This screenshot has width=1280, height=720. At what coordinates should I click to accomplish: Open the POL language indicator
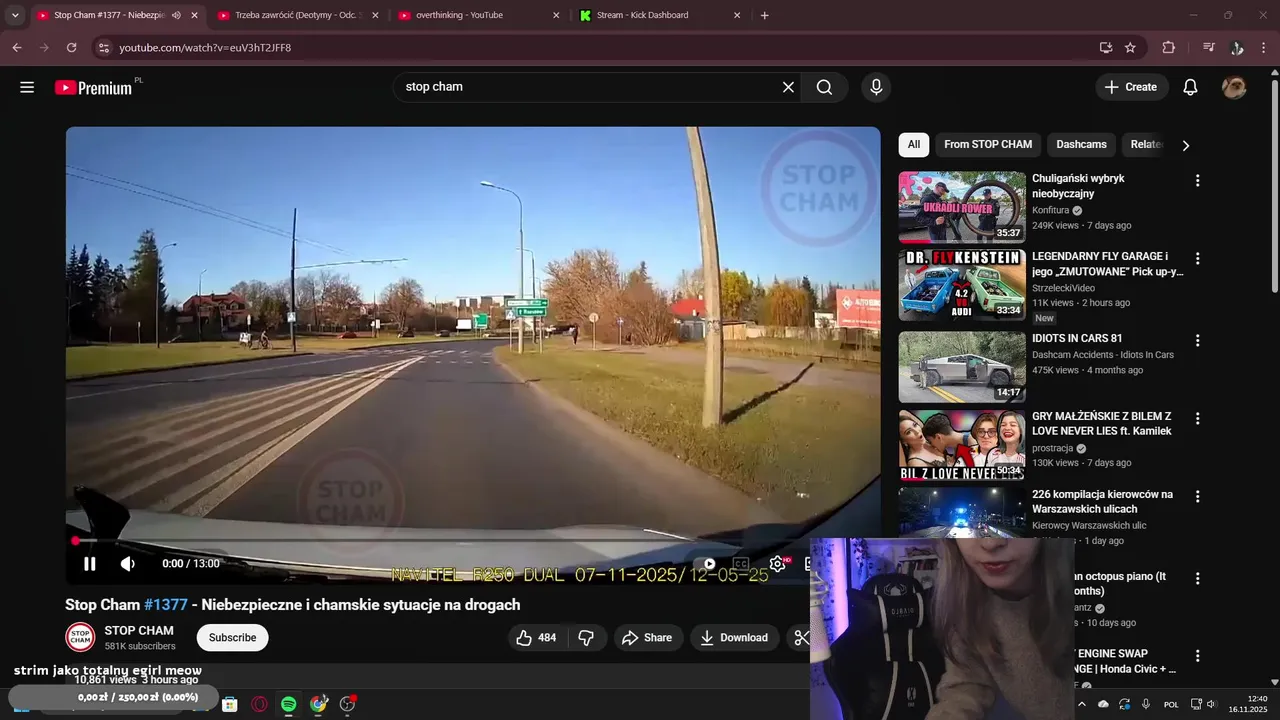point(1171,704)
